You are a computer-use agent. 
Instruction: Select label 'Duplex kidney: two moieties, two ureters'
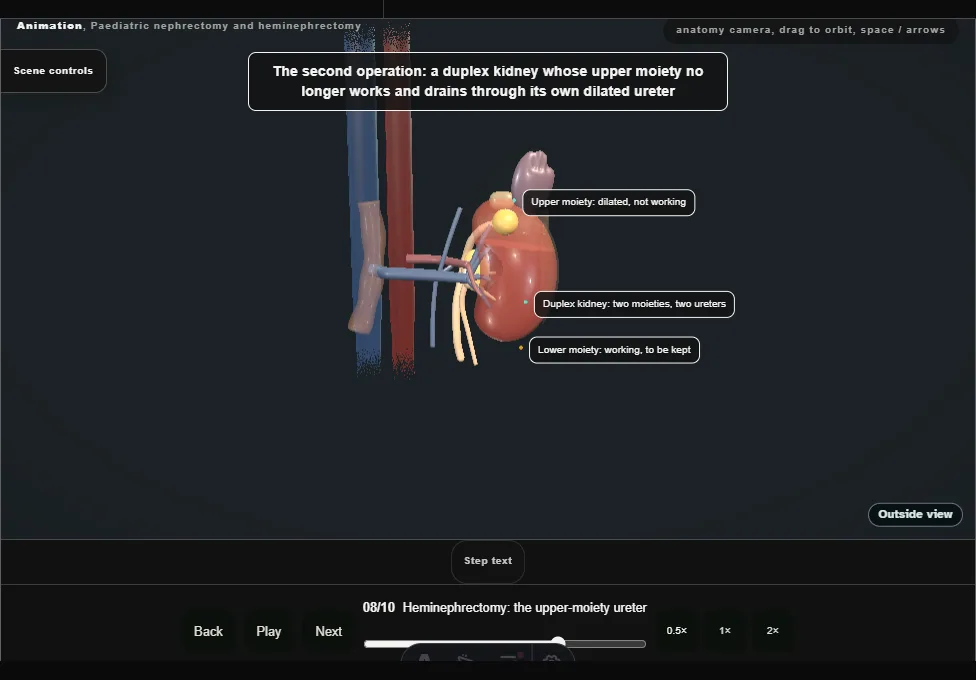click(x=634, y=305)
